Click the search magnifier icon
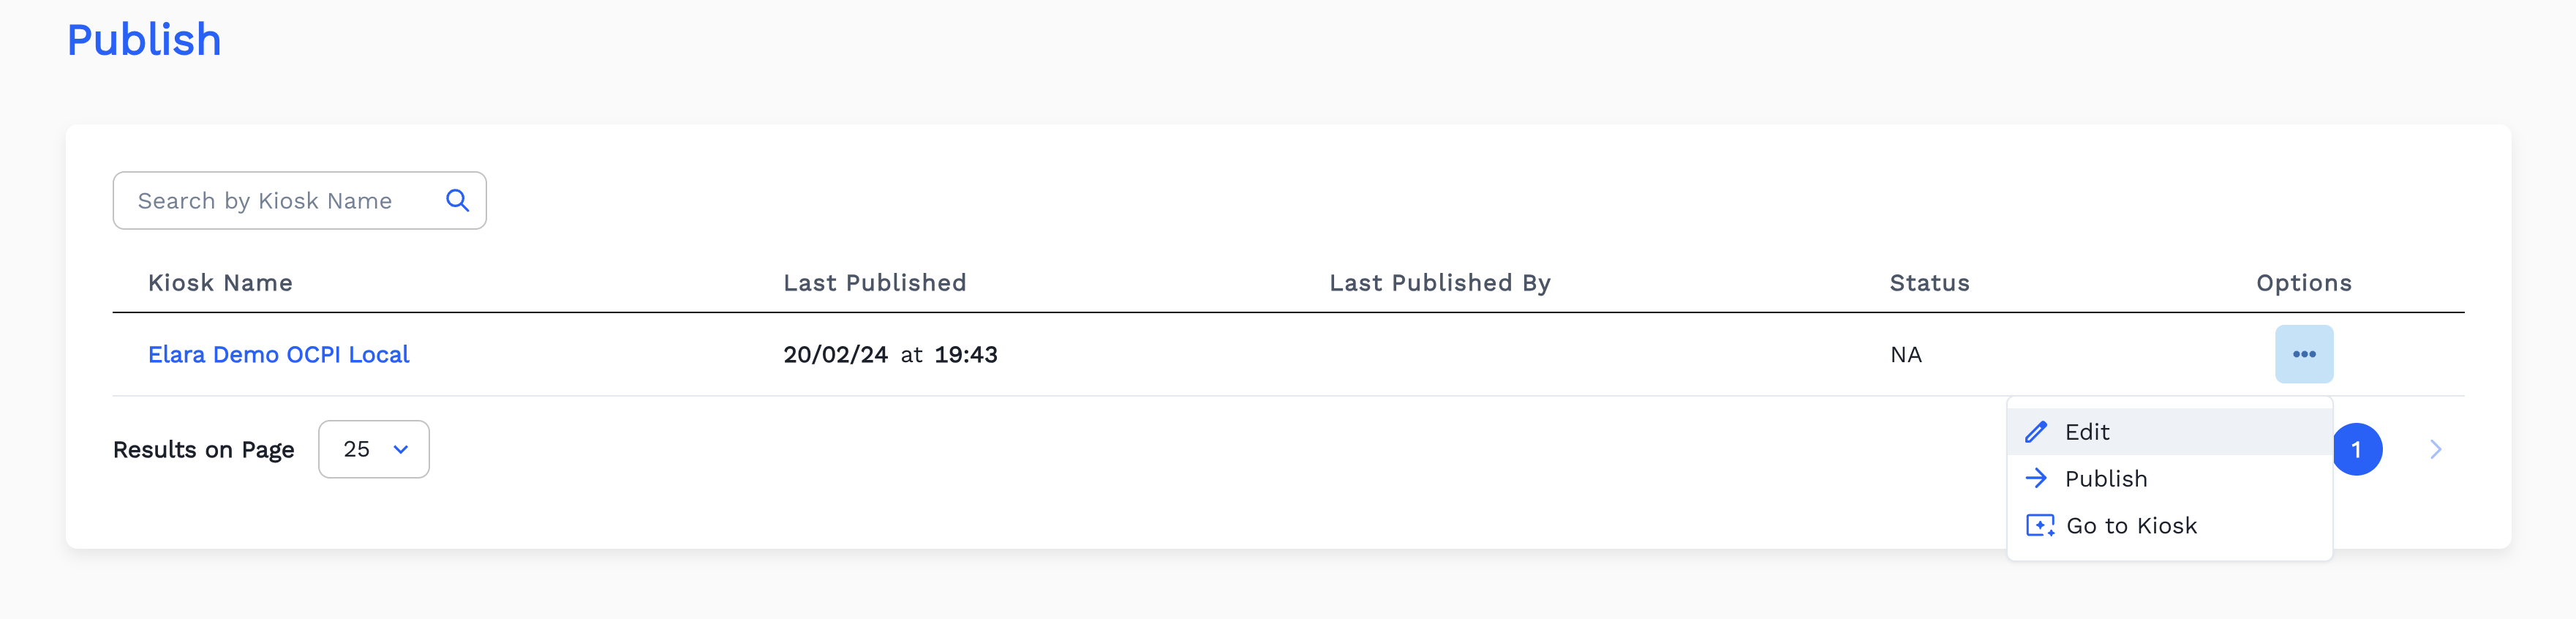The image size is (2576, 619). click(x=457, y=201)
